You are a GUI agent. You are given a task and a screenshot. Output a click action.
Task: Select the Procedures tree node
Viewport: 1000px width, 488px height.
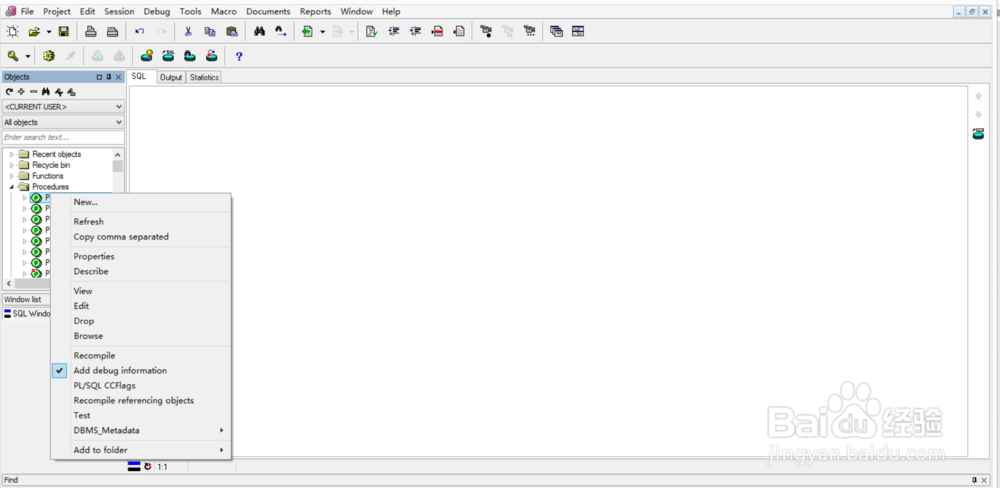[x=50, y=187]
